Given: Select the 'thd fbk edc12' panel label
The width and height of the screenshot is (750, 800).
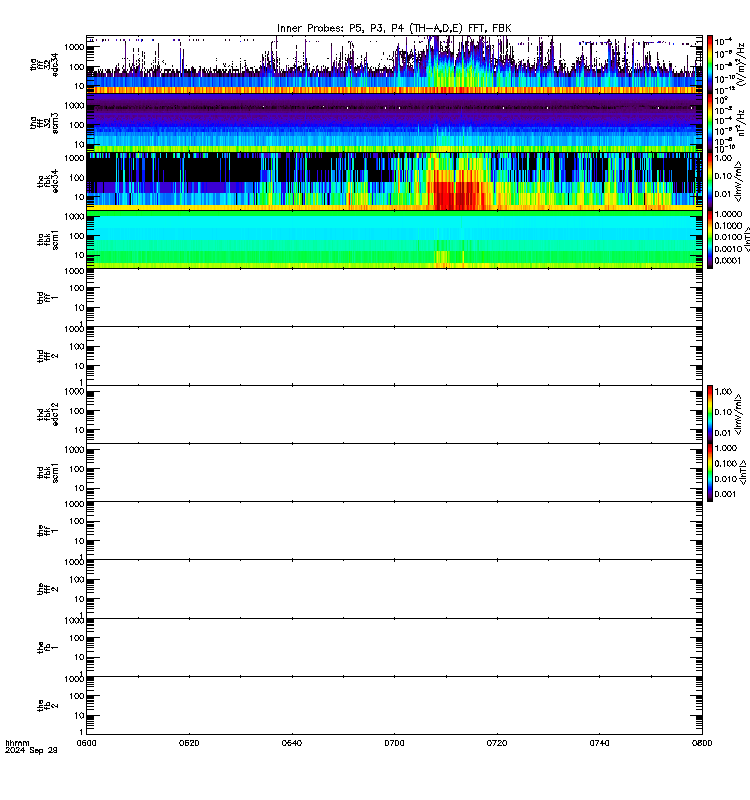Looking at the screenshot, I should pyautogui.click(x=48, y=412).
